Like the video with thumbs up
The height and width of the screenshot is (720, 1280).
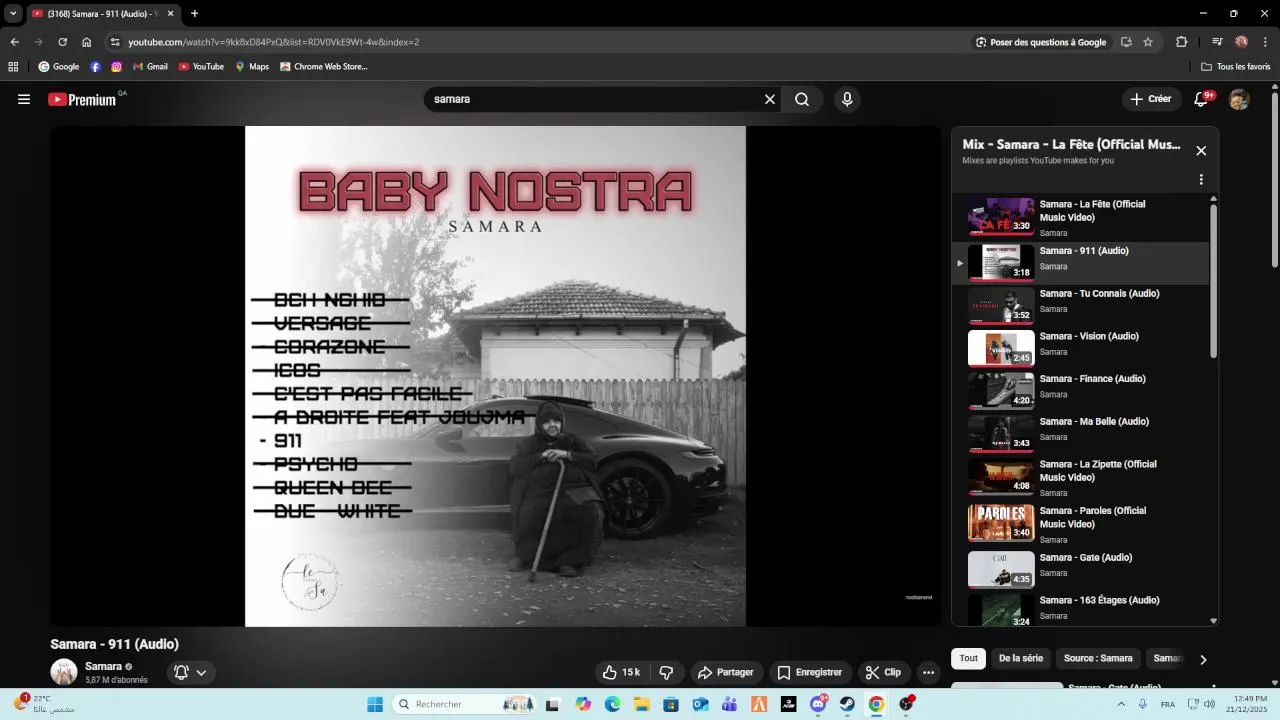pyautogui.click(x=621, y=672)
